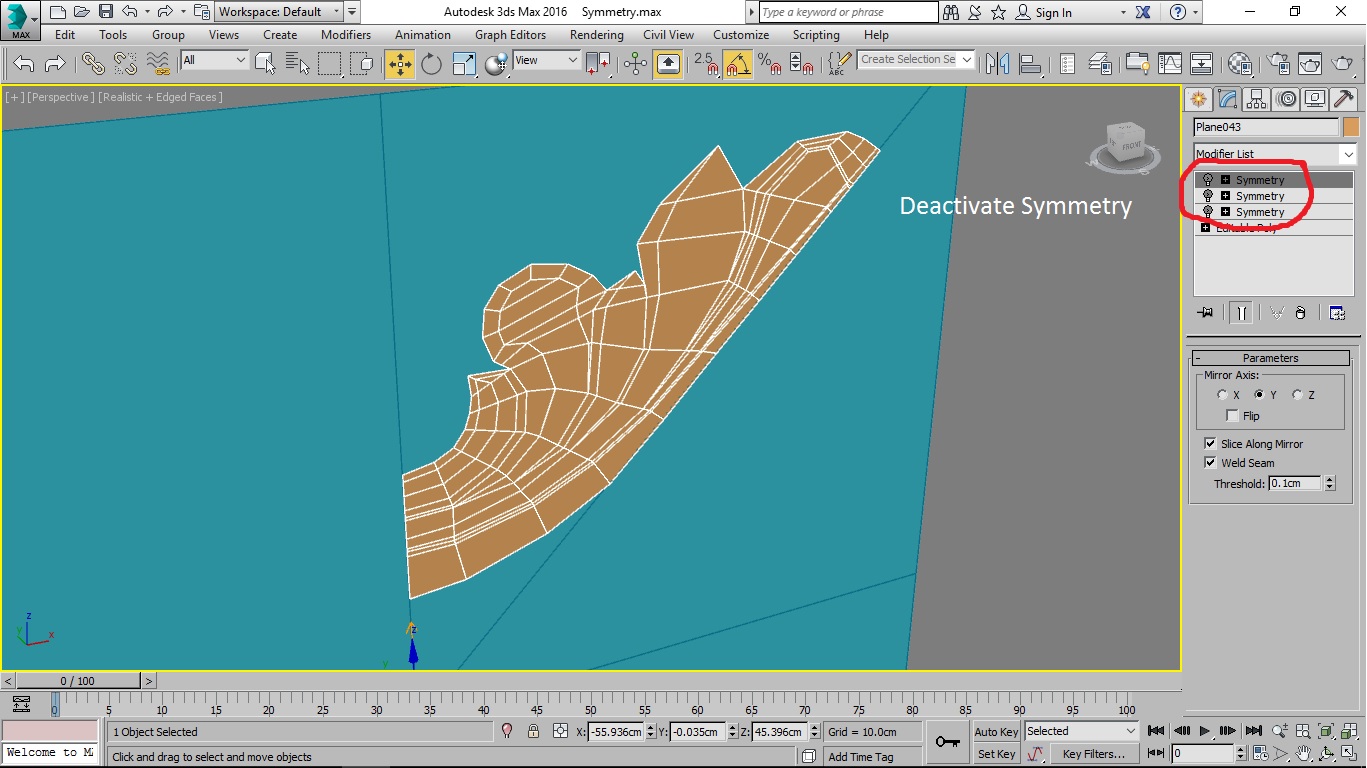The image size is (1367, 768).
Task: Expand the Editable Poly stack entry
Action: pyautogui.click(x=1205, y=228)
